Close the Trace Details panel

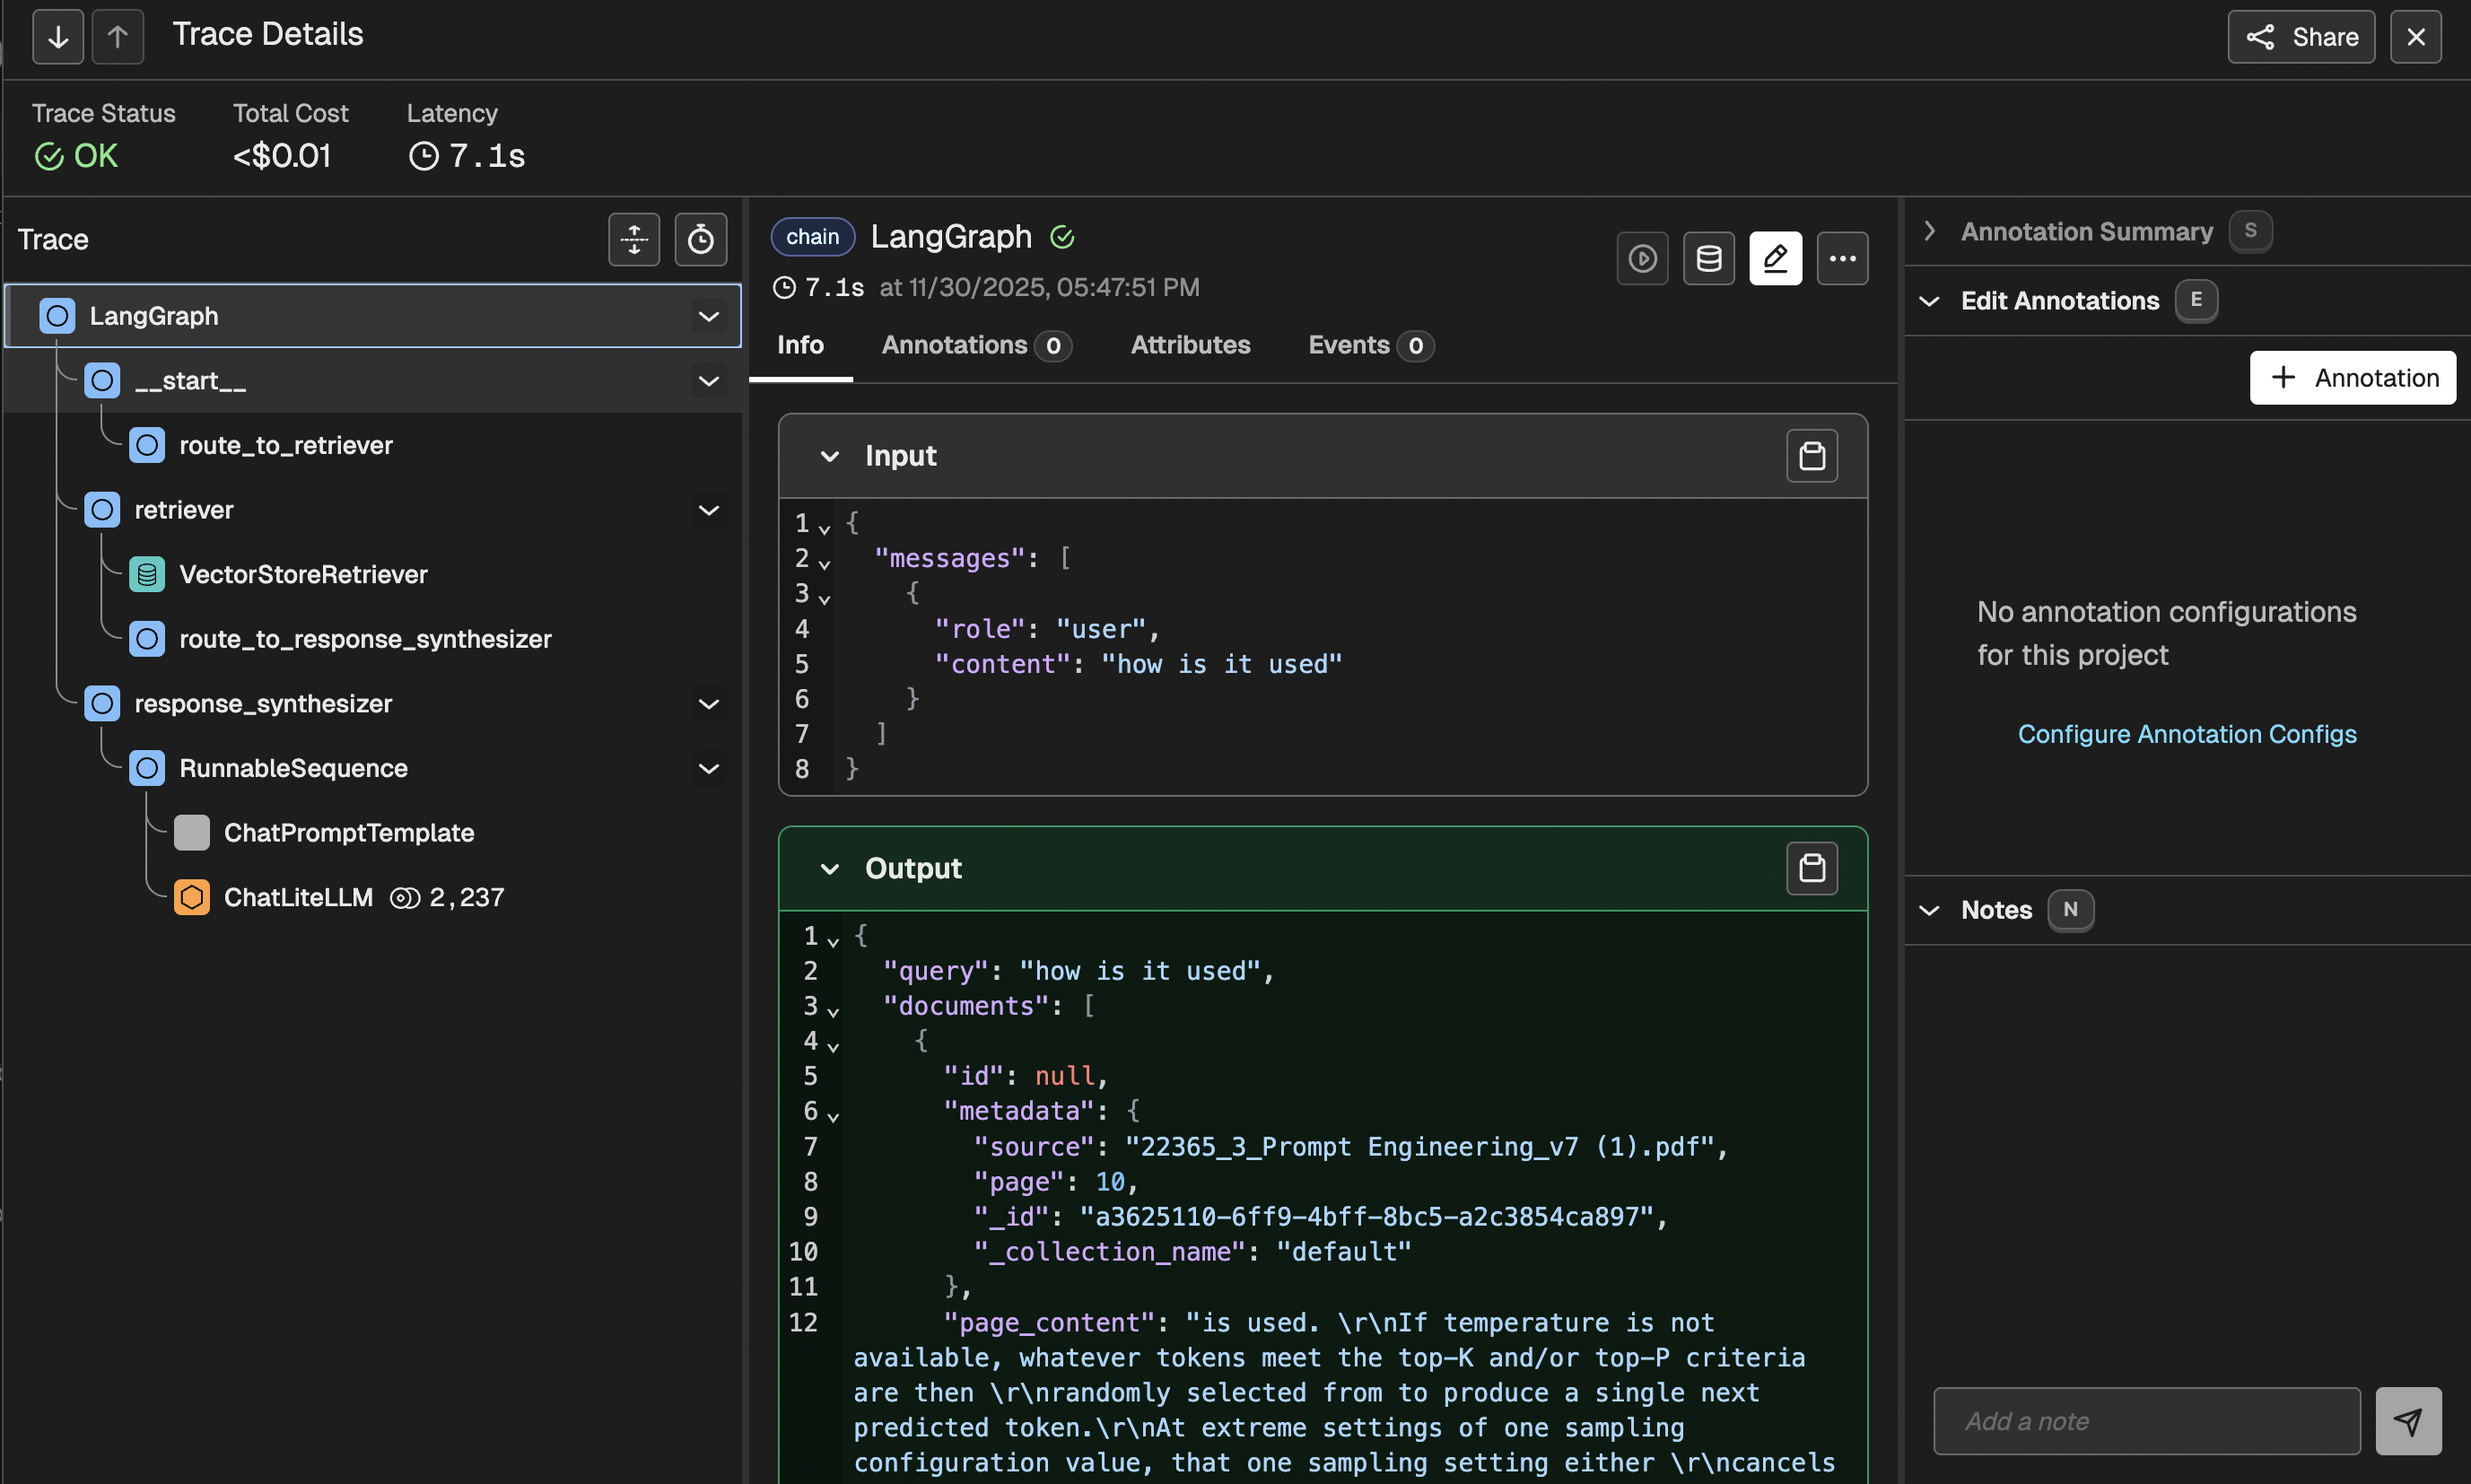click(x=2415, y=37)
